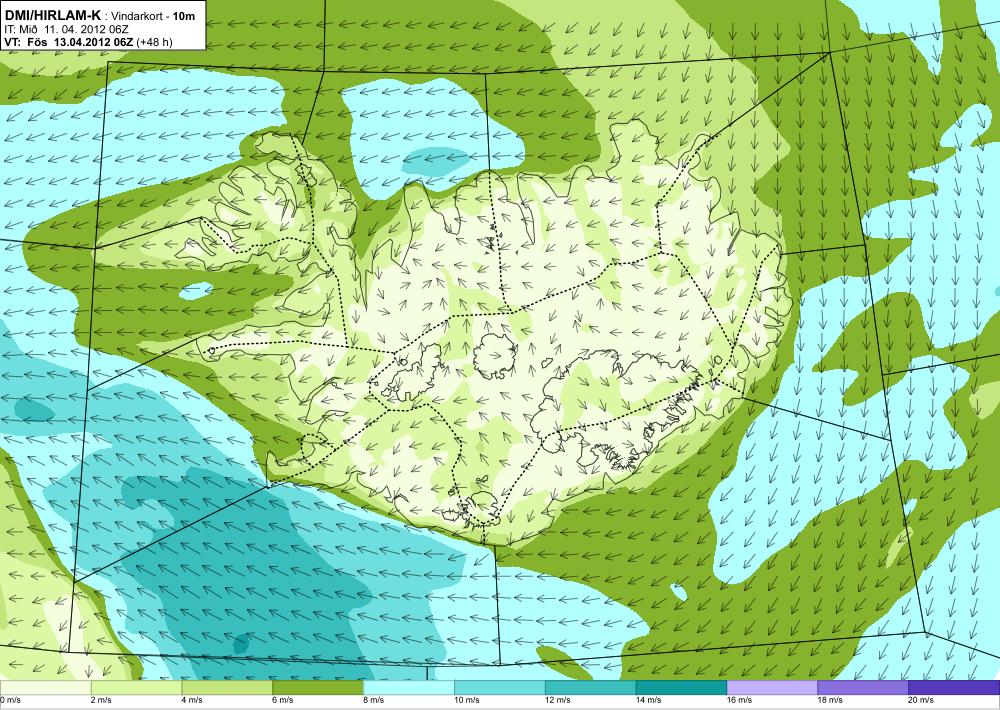The height and width of the screenshot is (710, 1000).
Task: Pick the light purple 16–18 m/s legend swatch
Action: coord(772,688)
